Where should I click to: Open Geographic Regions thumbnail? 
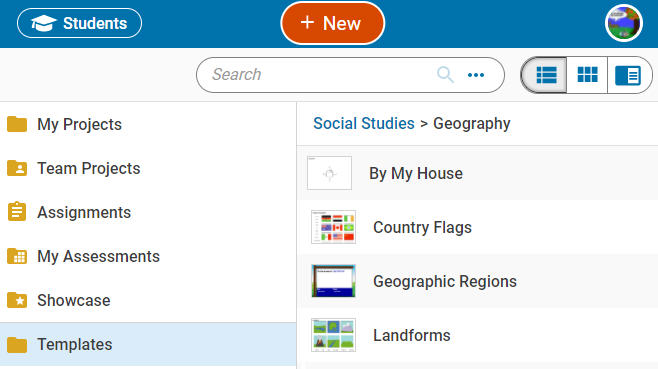coord(334,281)
